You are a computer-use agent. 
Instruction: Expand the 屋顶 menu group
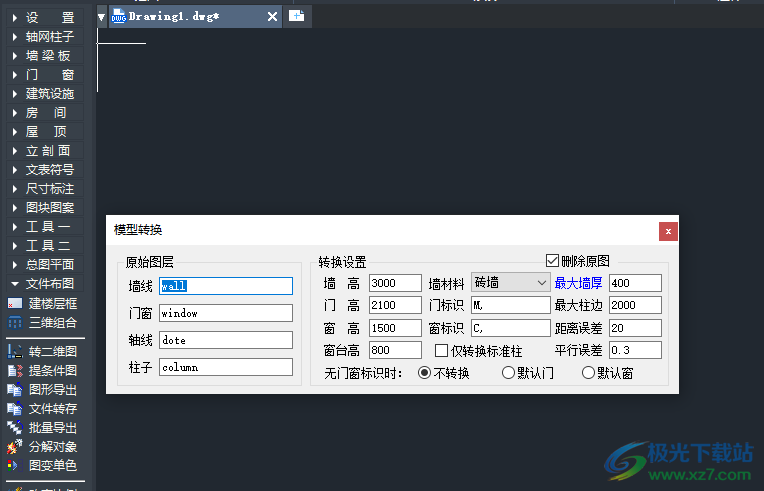(x=45, y=132)
